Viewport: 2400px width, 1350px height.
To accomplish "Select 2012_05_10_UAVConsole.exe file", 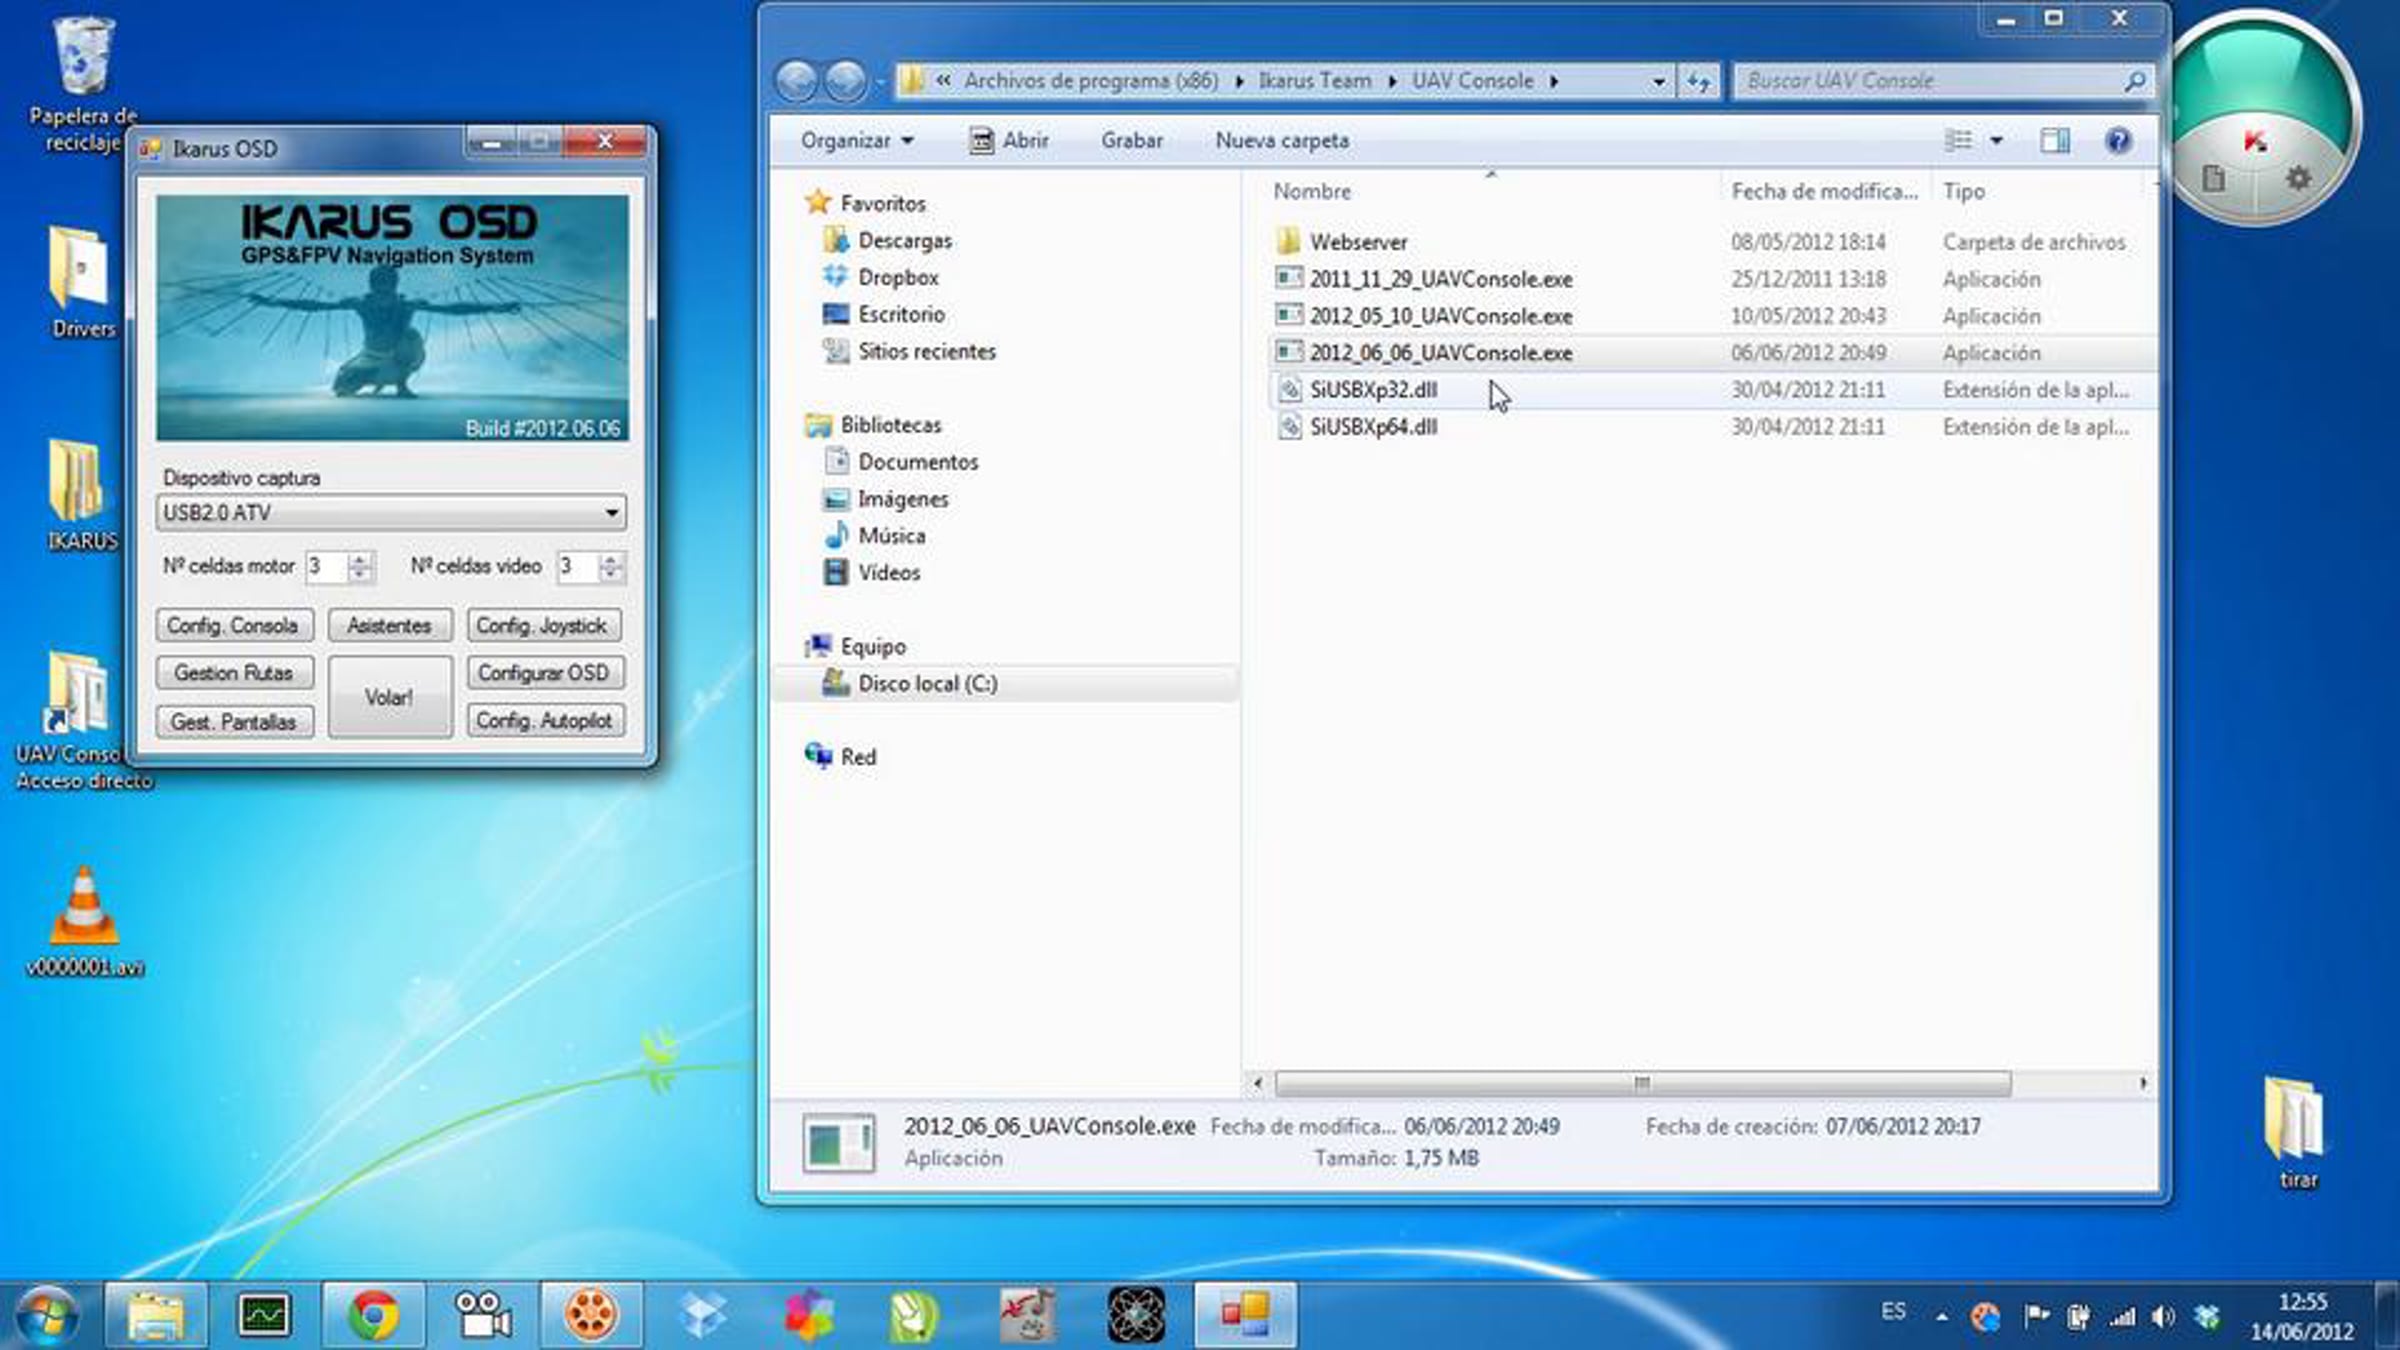I will [x=1440, y=316].
